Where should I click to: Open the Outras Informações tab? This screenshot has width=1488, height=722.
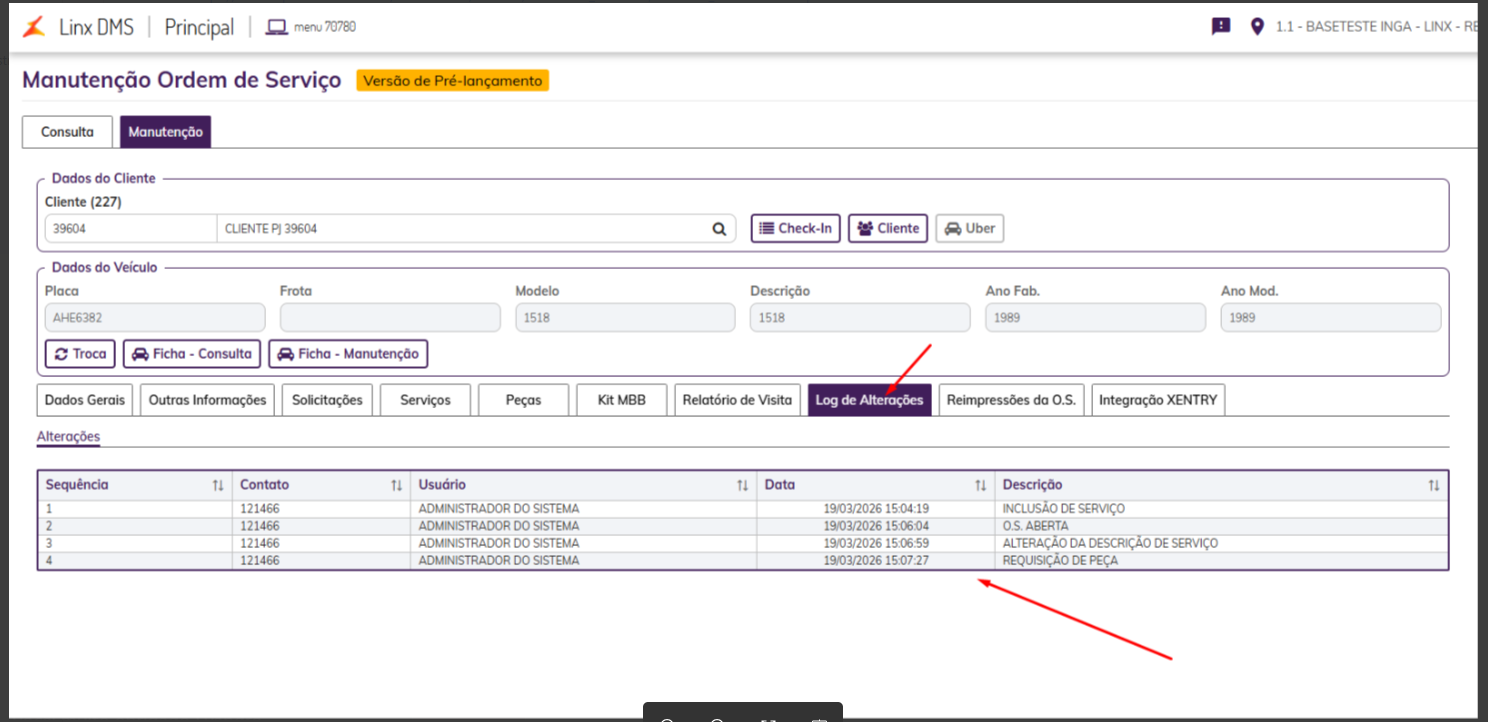coord(208,400)
